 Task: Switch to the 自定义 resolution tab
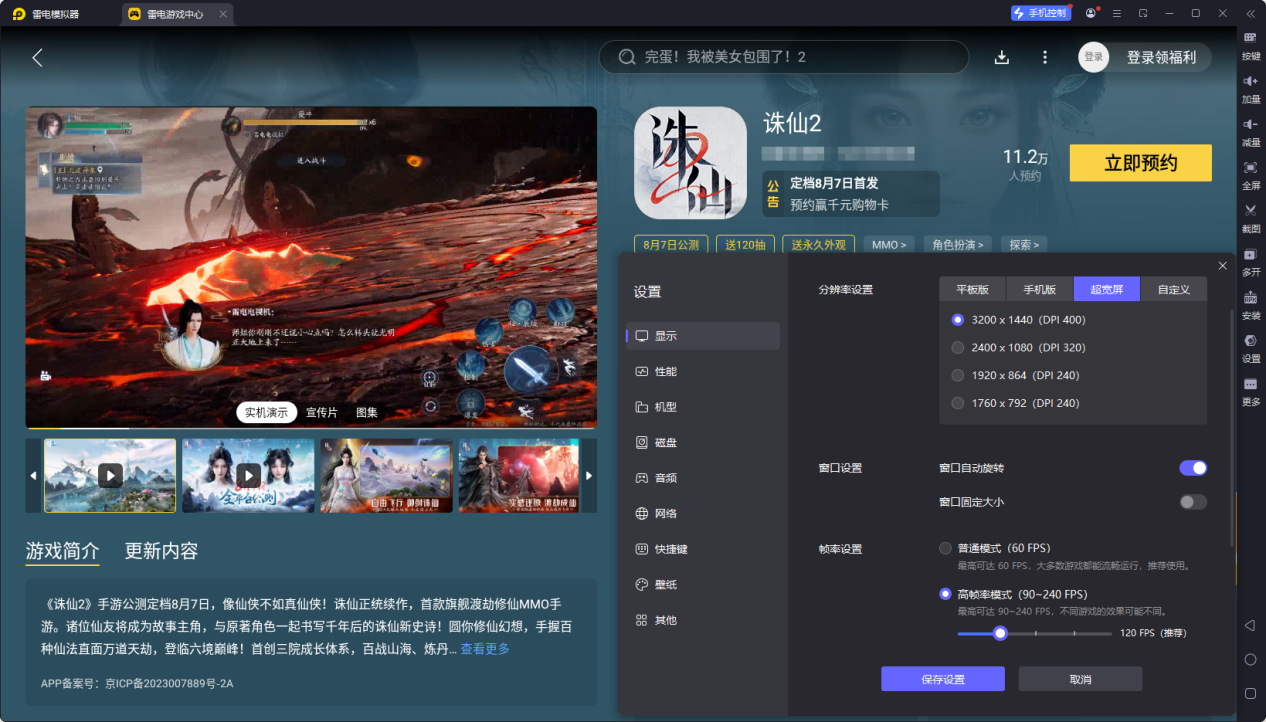pyautogui.click(x=1174, y=289)
